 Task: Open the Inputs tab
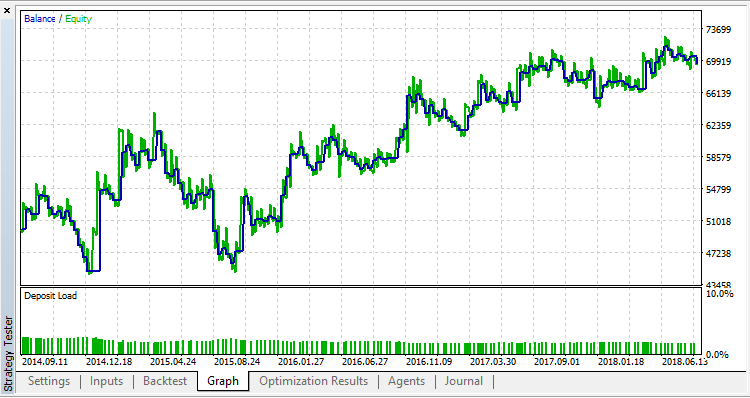click(x=106, y=381)
